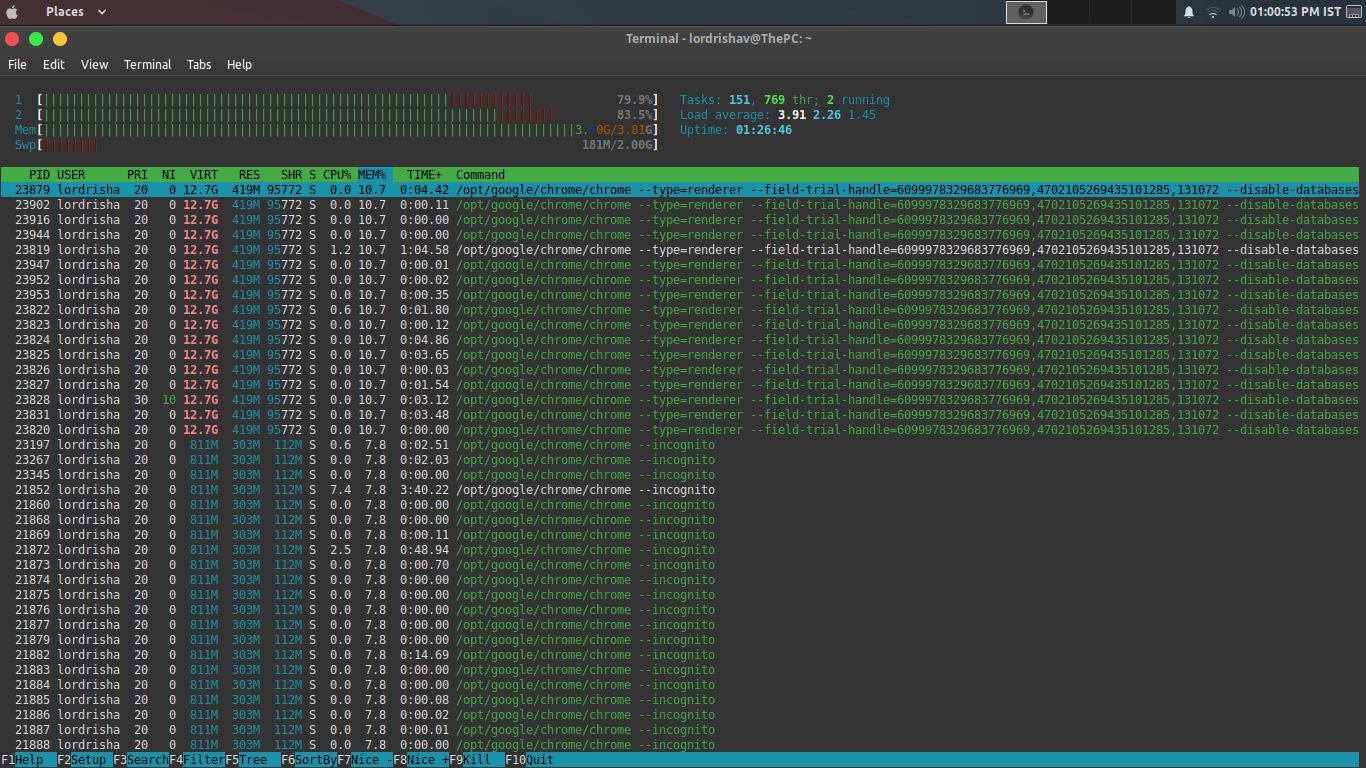Sort by VIRT column header
Viewport: 1366px width, 768px height.
point(204,175)
